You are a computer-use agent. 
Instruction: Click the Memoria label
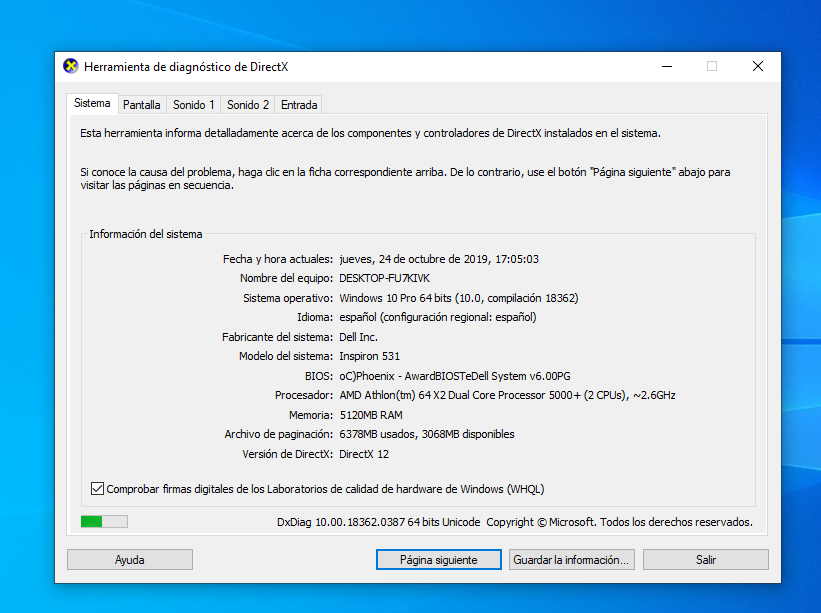coord(311,415)
